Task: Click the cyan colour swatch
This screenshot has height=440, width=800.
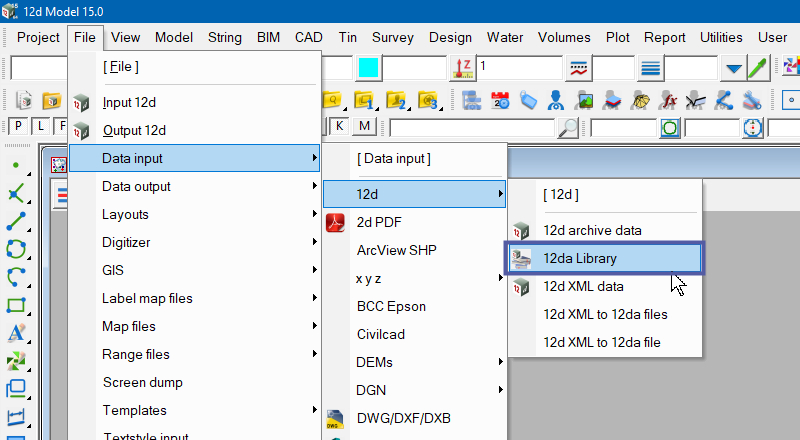Action: [x=368, y=68]
